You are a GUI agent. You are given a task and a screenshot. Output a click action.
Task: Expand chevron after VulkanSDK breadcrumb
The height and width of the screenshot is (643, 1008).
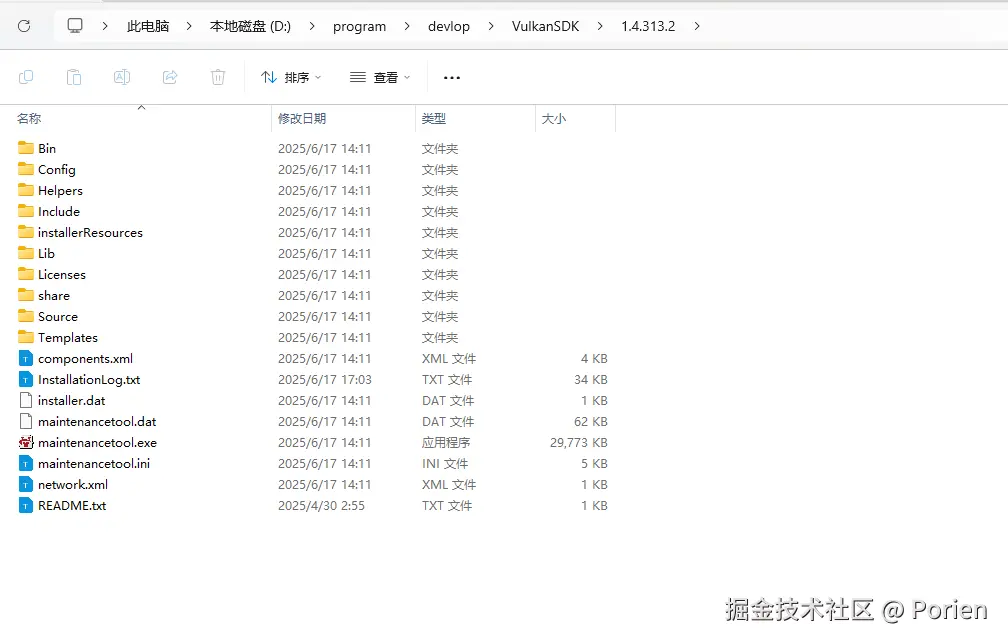pyautogui.click(x=600, y=26)
